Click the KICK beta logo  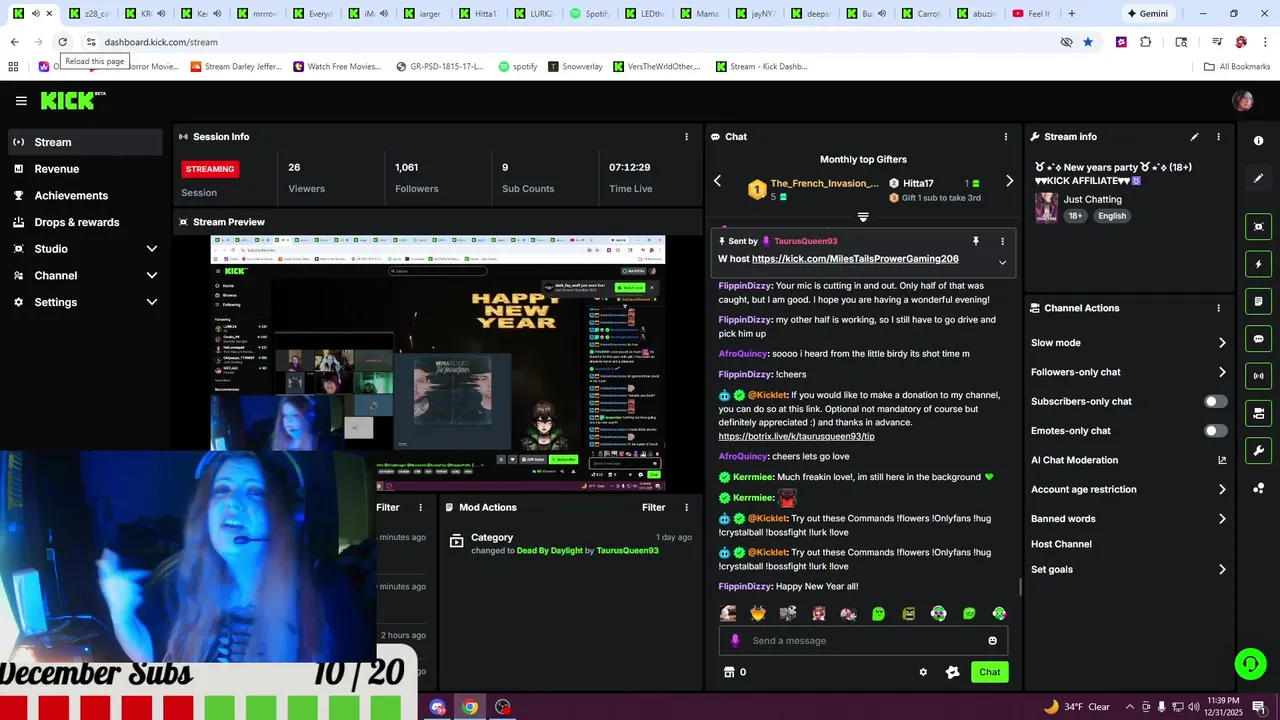[73, 100]
